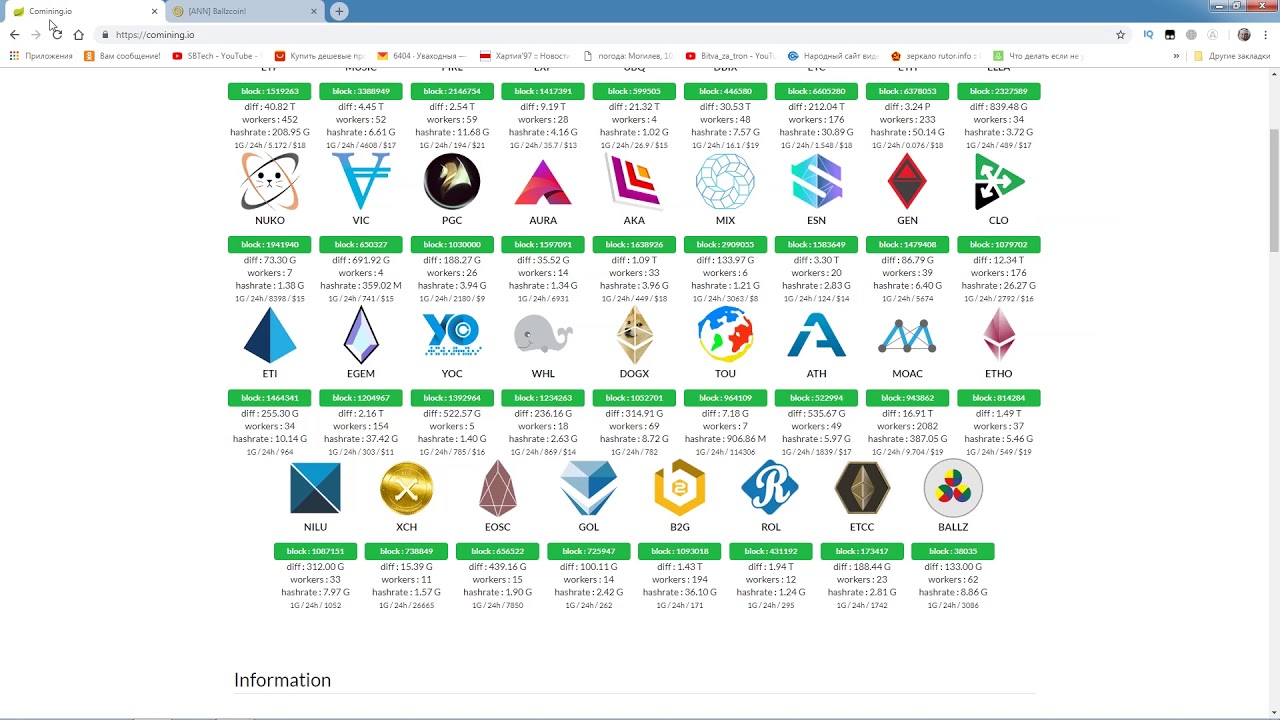Click the VIC block 630327 badge
The image size is (1280, 720).
point(361,245)
